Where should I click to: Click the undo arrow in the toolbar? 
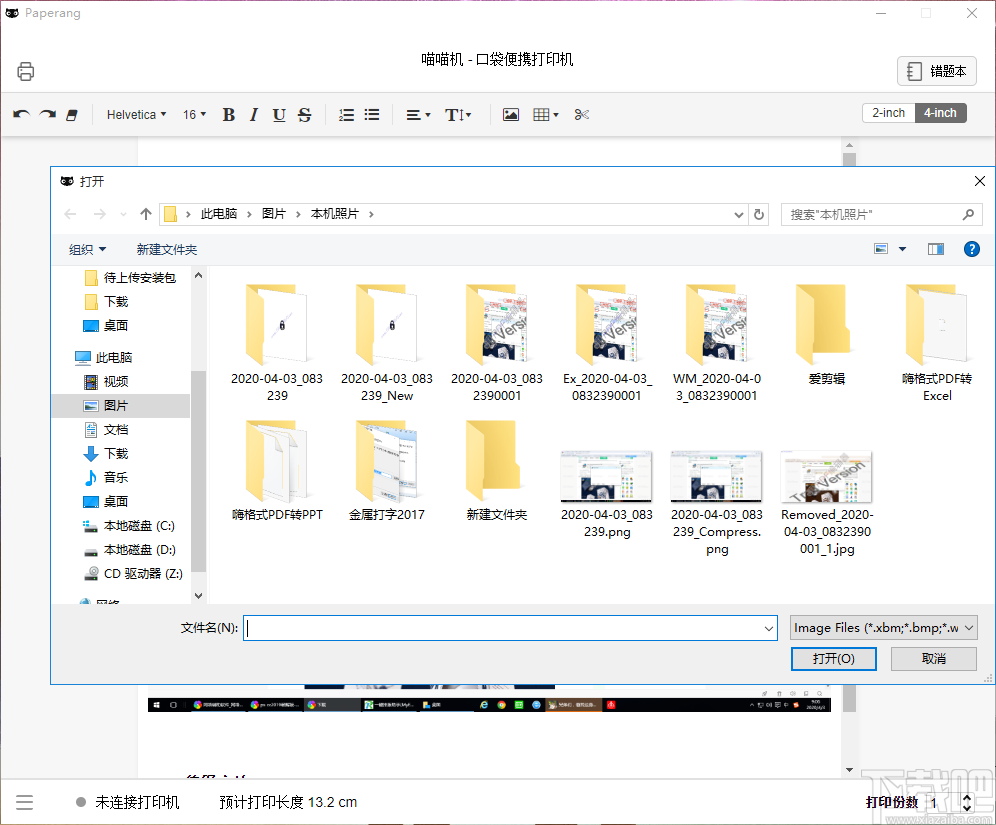coord(21,115)
